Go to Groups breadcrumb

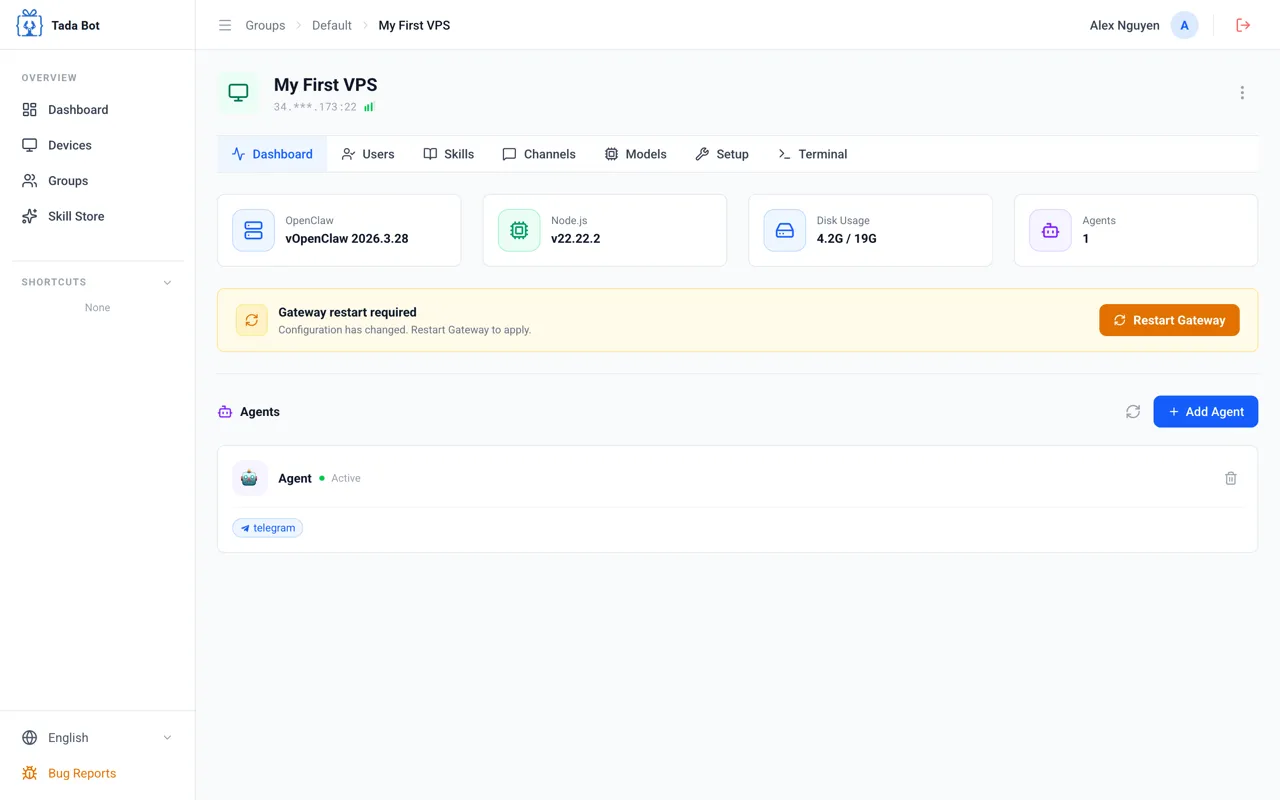click(265, 25)
